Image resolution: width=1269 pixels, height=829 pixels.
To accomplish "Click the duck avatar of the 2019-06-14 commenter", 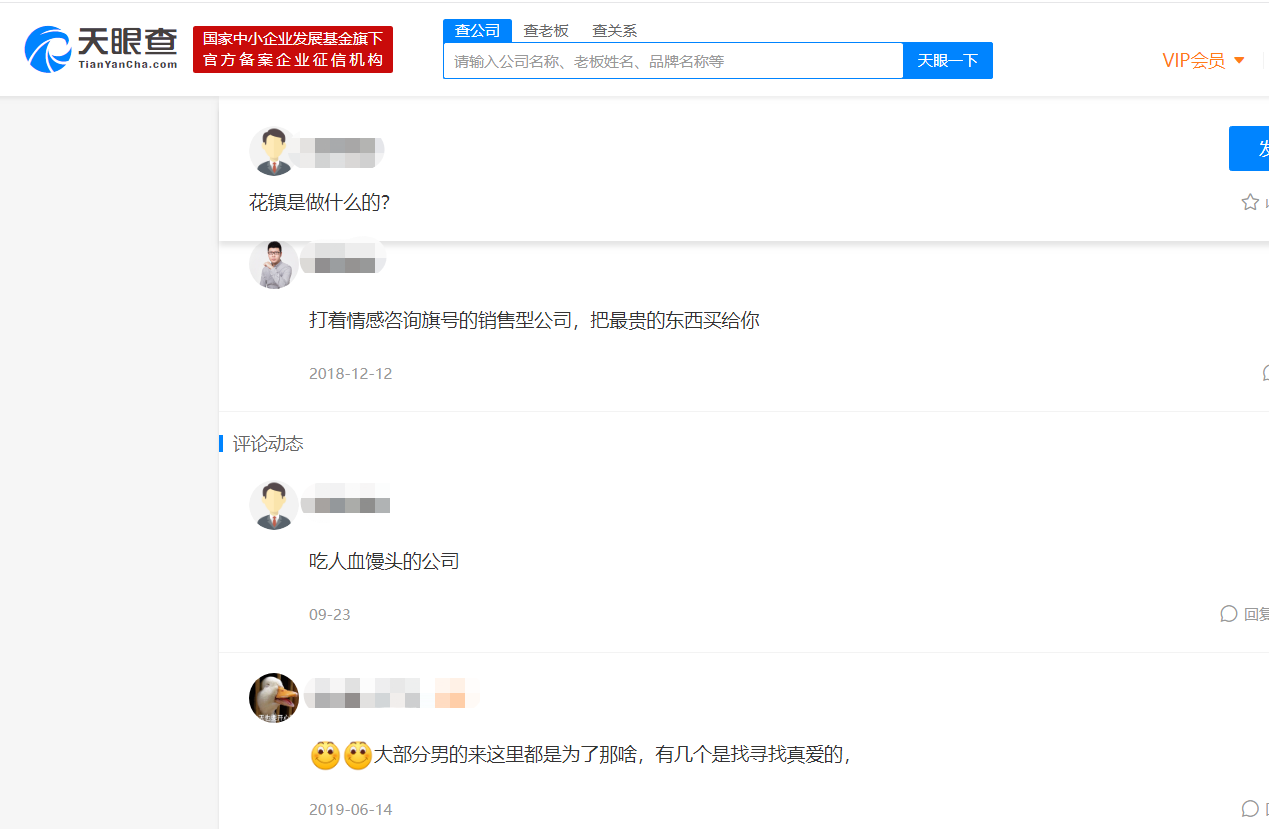I will [x=273, y=698].
